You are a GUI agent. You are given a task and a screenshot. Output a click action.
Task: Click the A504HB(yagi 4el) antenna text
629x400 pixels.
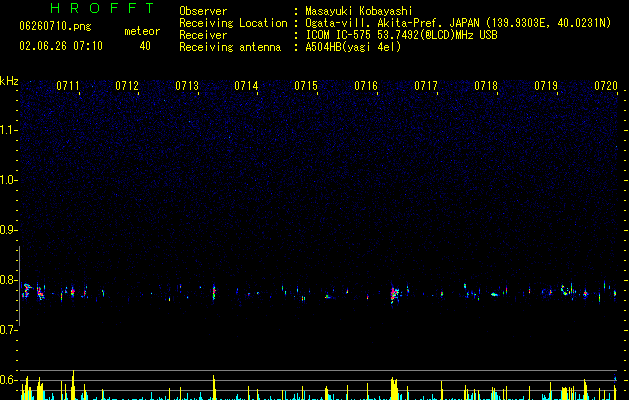[x=353, y=47]
